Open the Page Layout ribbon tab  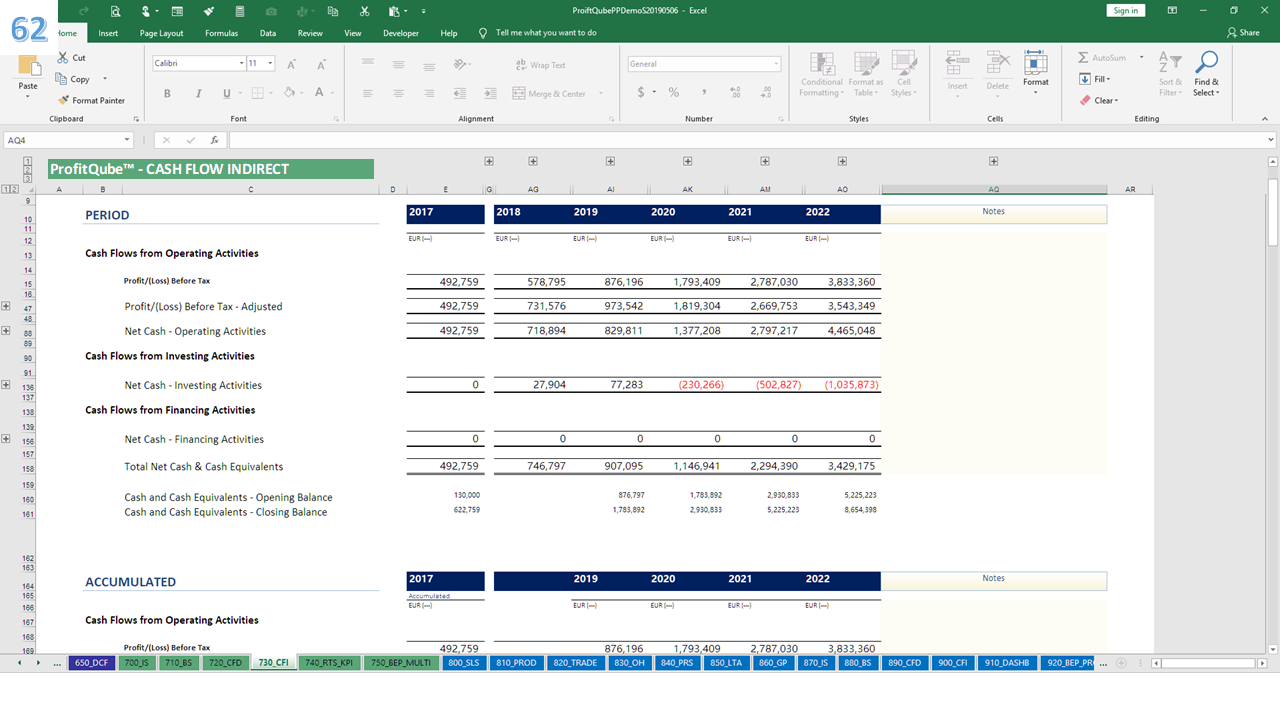(161, 33)
